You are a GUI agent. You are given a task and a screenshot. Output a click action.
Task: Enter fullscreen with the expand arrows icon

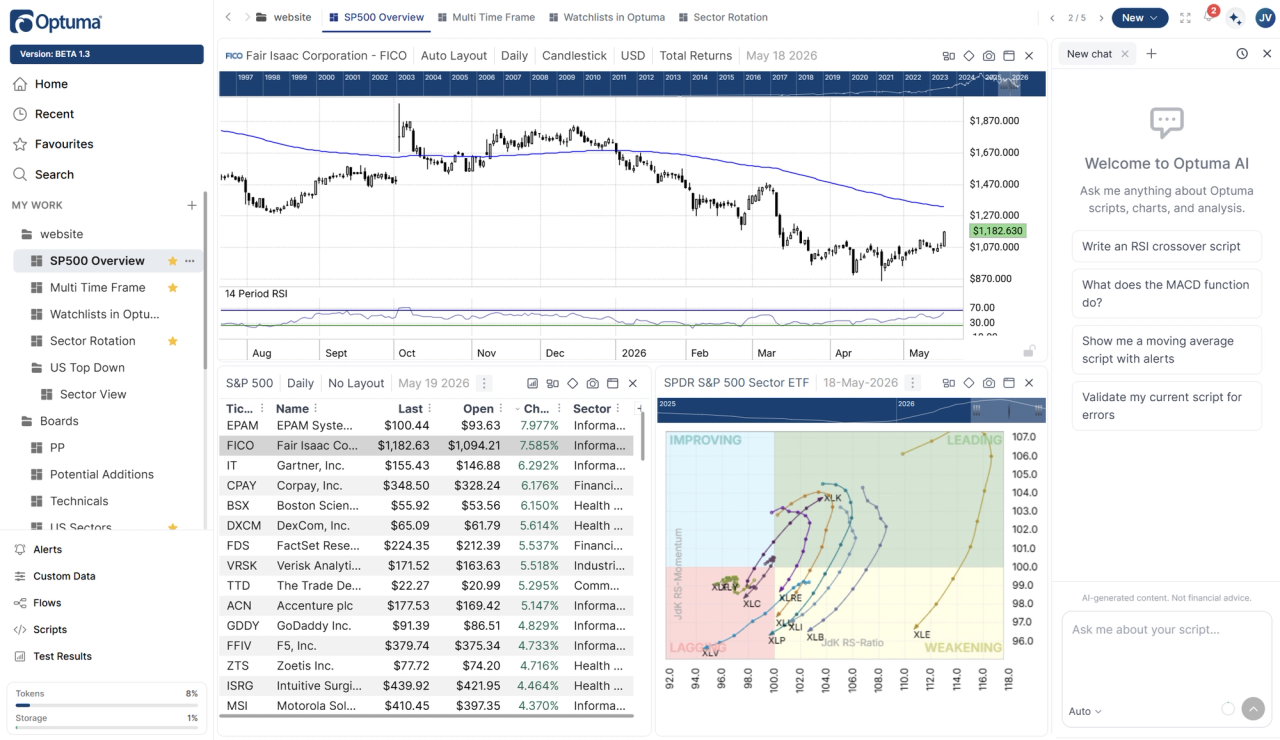[1185, 18]
